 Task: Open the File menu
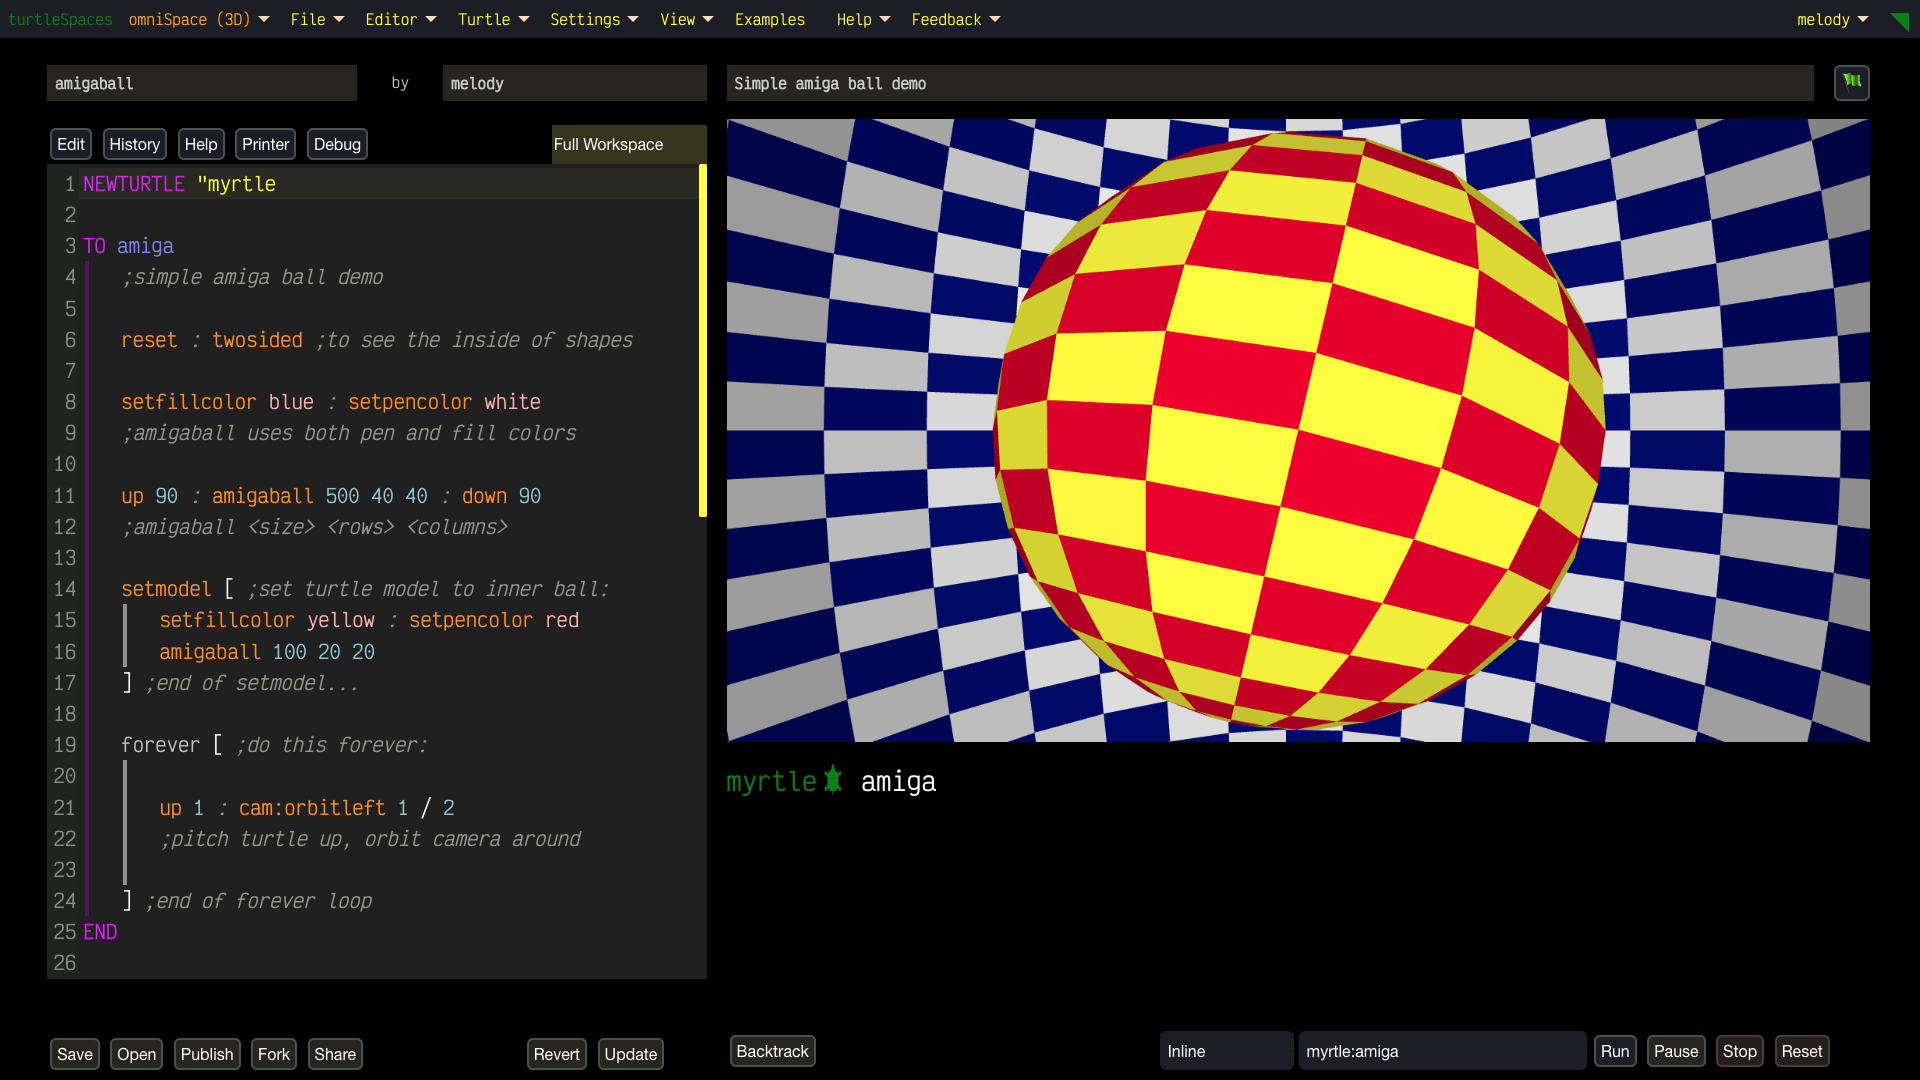[x=317, y=19]
